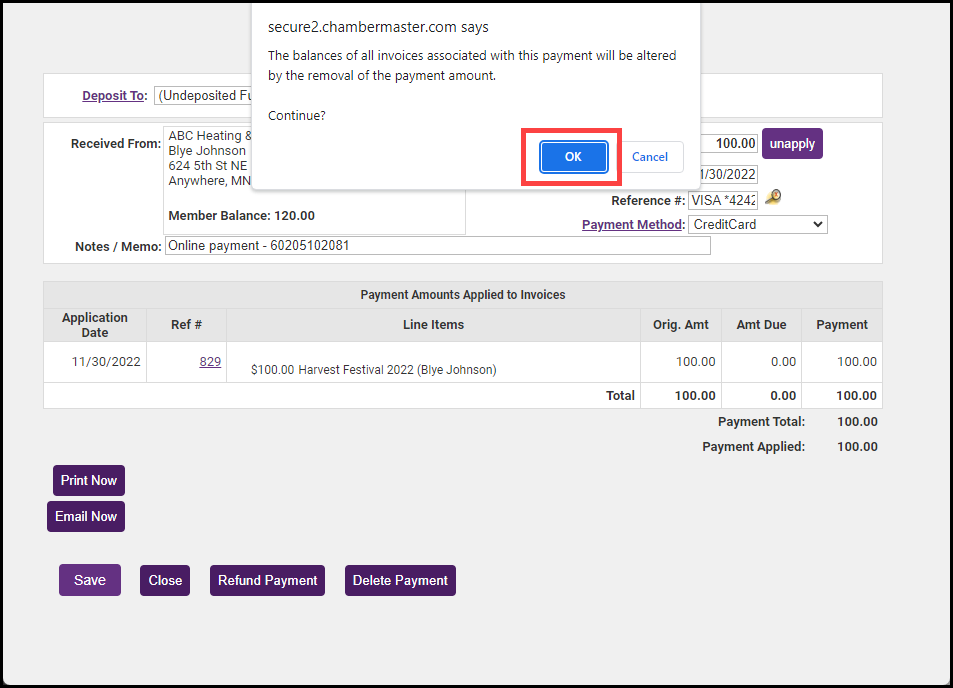
Task: Click the Email Now button
Action: point(86,517)
